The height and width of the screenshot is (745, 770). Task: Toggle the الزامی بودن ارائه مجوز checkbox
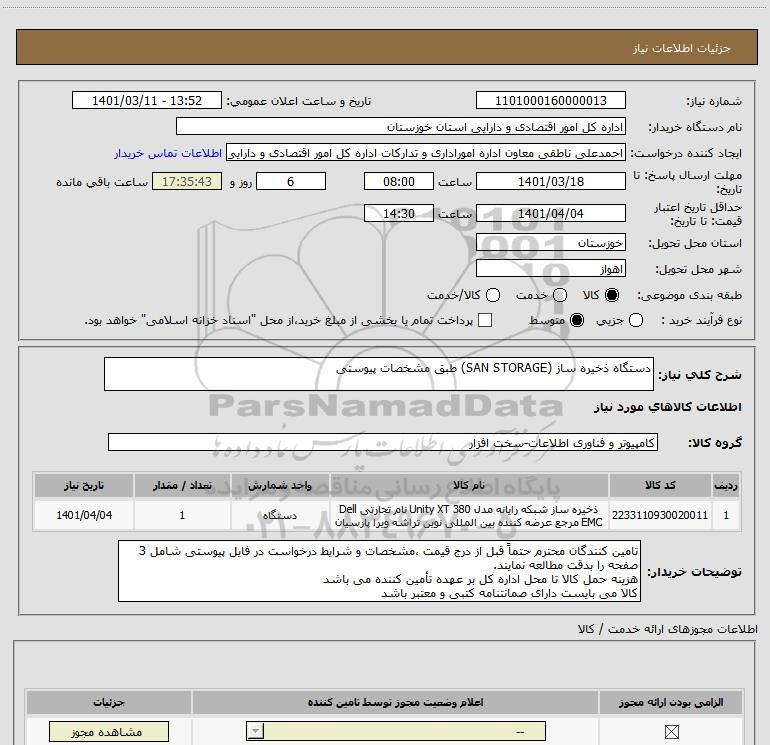(x=671, y=732)
